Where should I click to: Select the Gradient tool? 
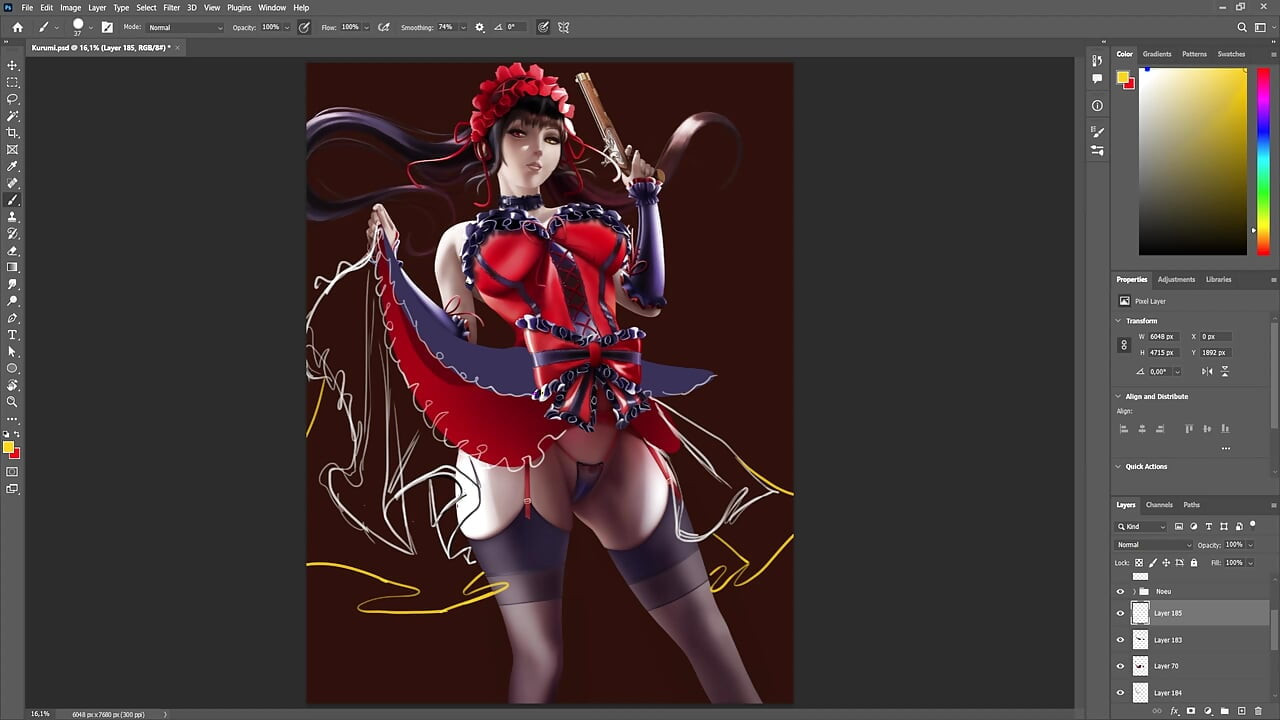[x=13, y=267]
